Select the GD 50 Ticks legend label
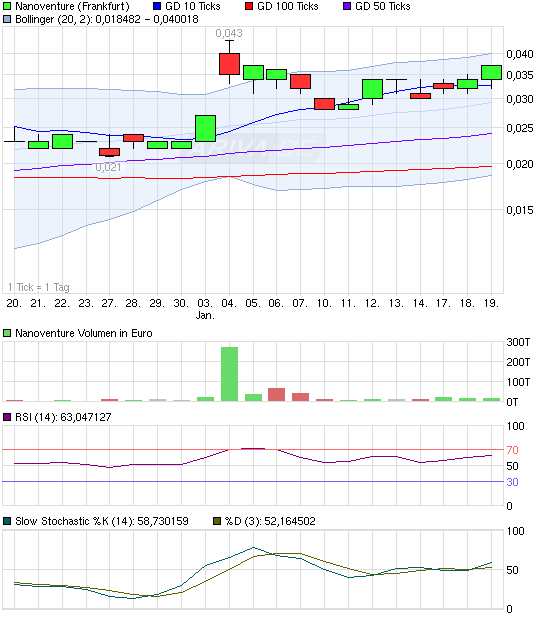The height and width of the screenshot is (631, 545). 383,6
